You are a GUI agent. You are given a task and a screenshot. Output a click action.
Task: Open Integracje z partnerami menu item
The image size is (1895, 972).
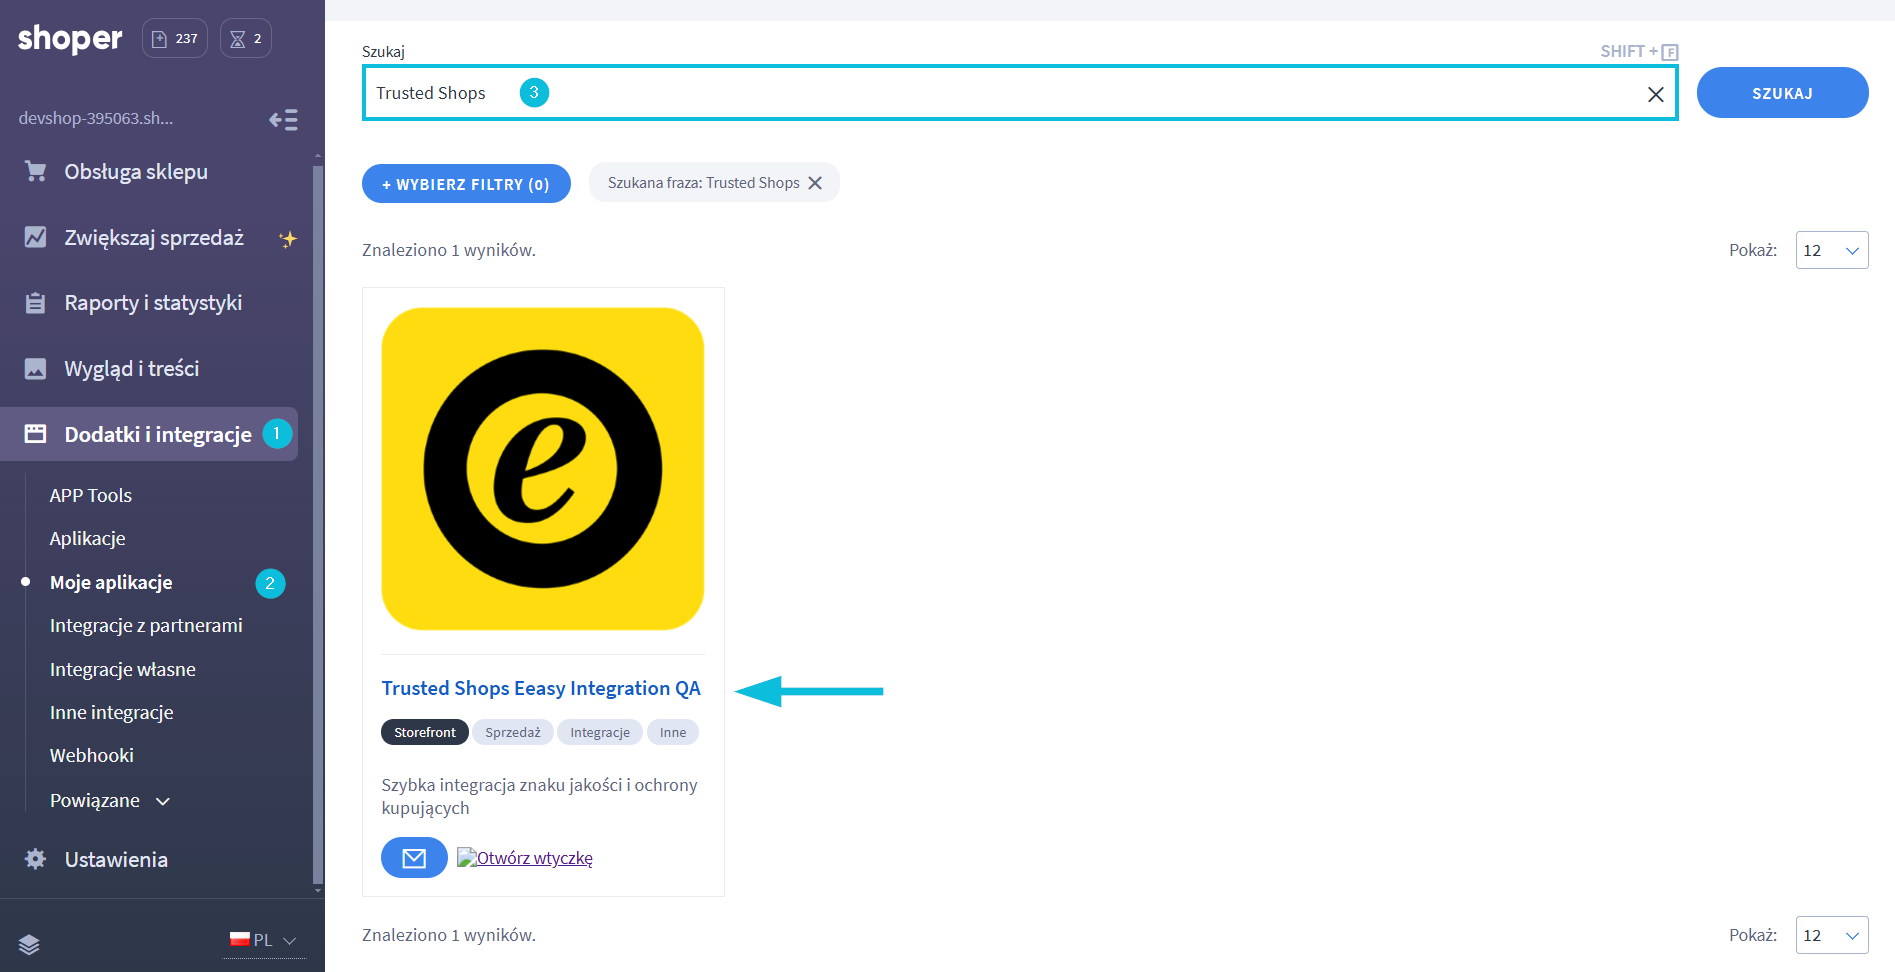click(x=146, y=626)
